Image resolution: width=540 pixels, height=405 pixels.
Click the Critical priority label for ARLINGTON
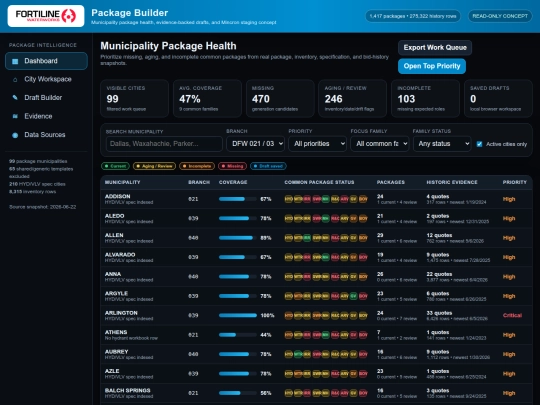tap(512, 315)
